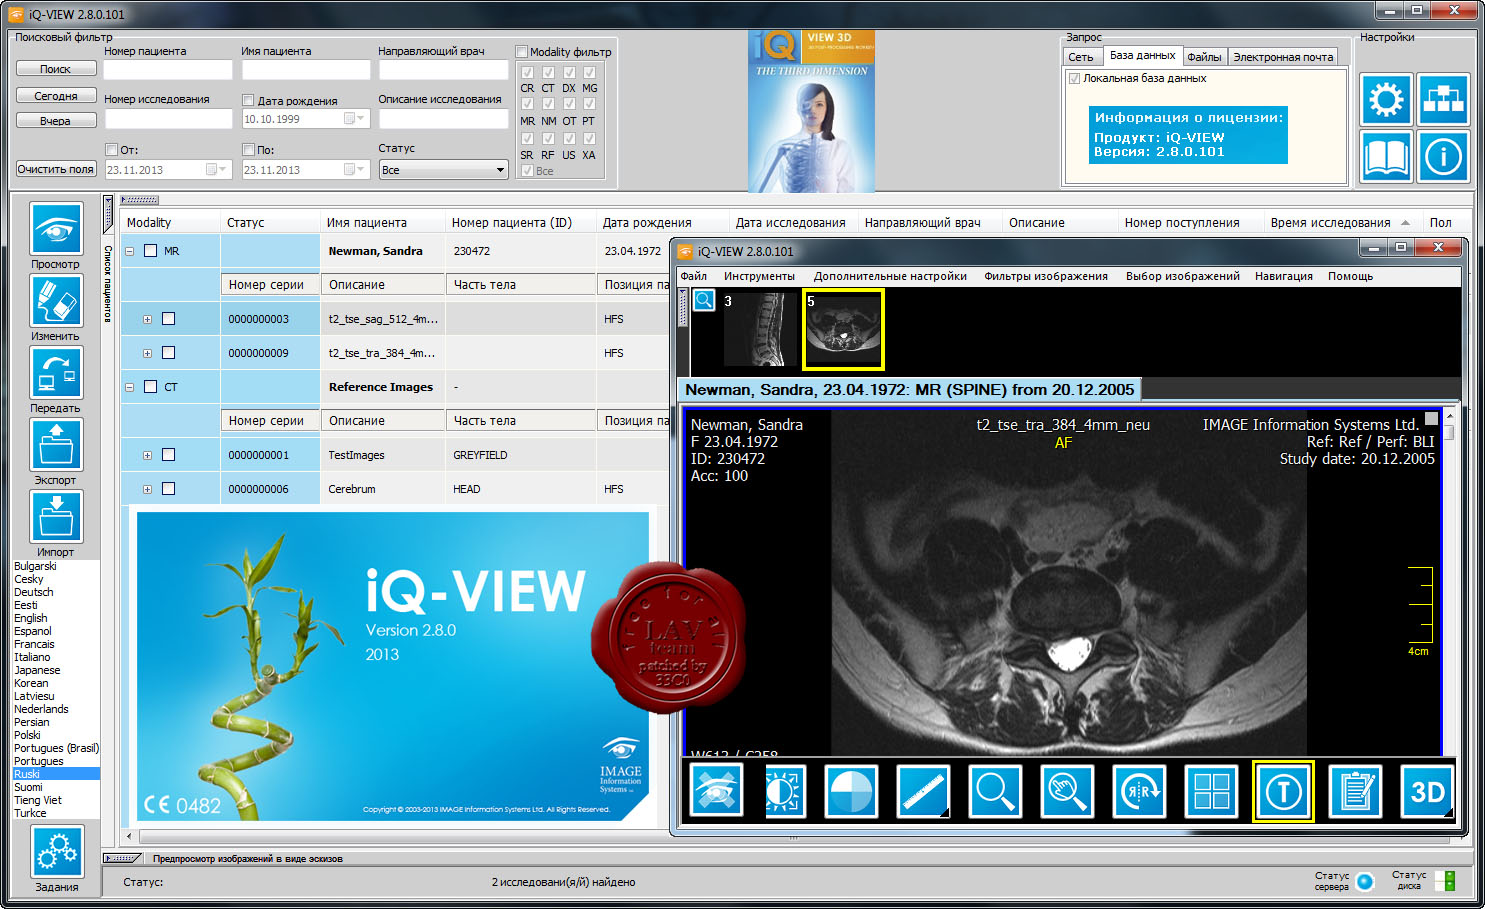Click the magnifier icon beside series thumbnails
This screenshot has height=909, width=1485.
704,300
